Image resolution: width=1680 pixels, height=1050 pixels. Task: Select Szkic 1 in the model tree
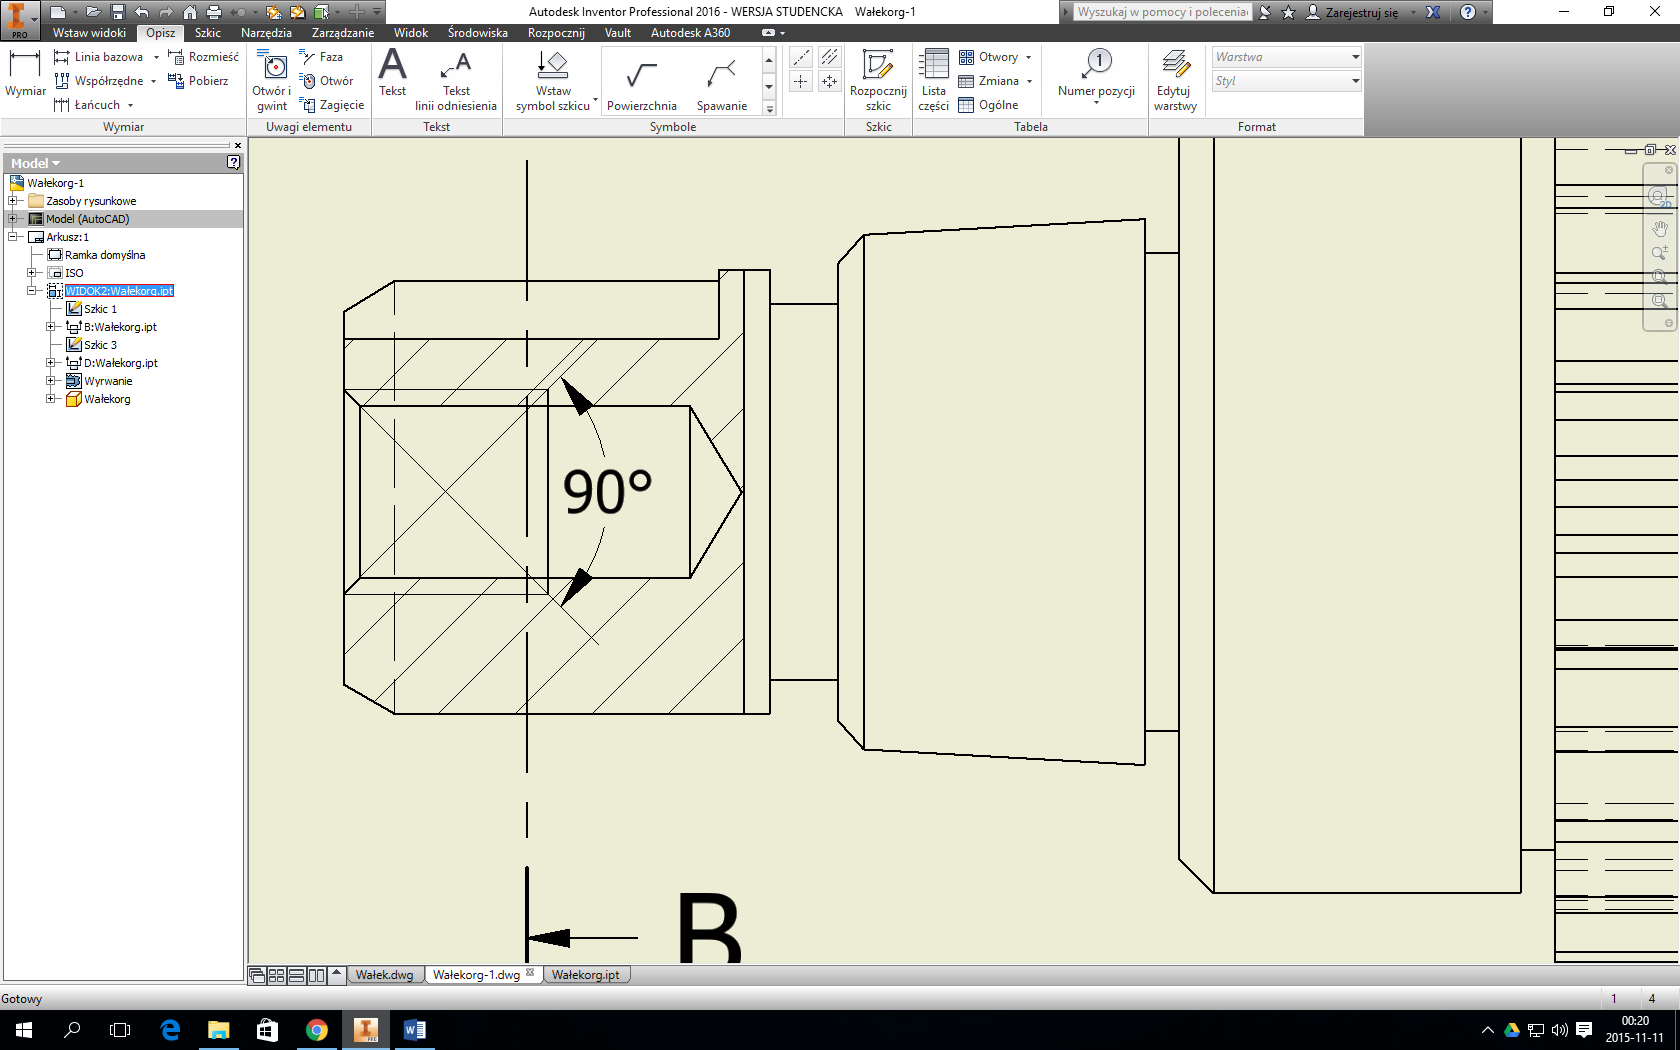click(x=100, y=309)
